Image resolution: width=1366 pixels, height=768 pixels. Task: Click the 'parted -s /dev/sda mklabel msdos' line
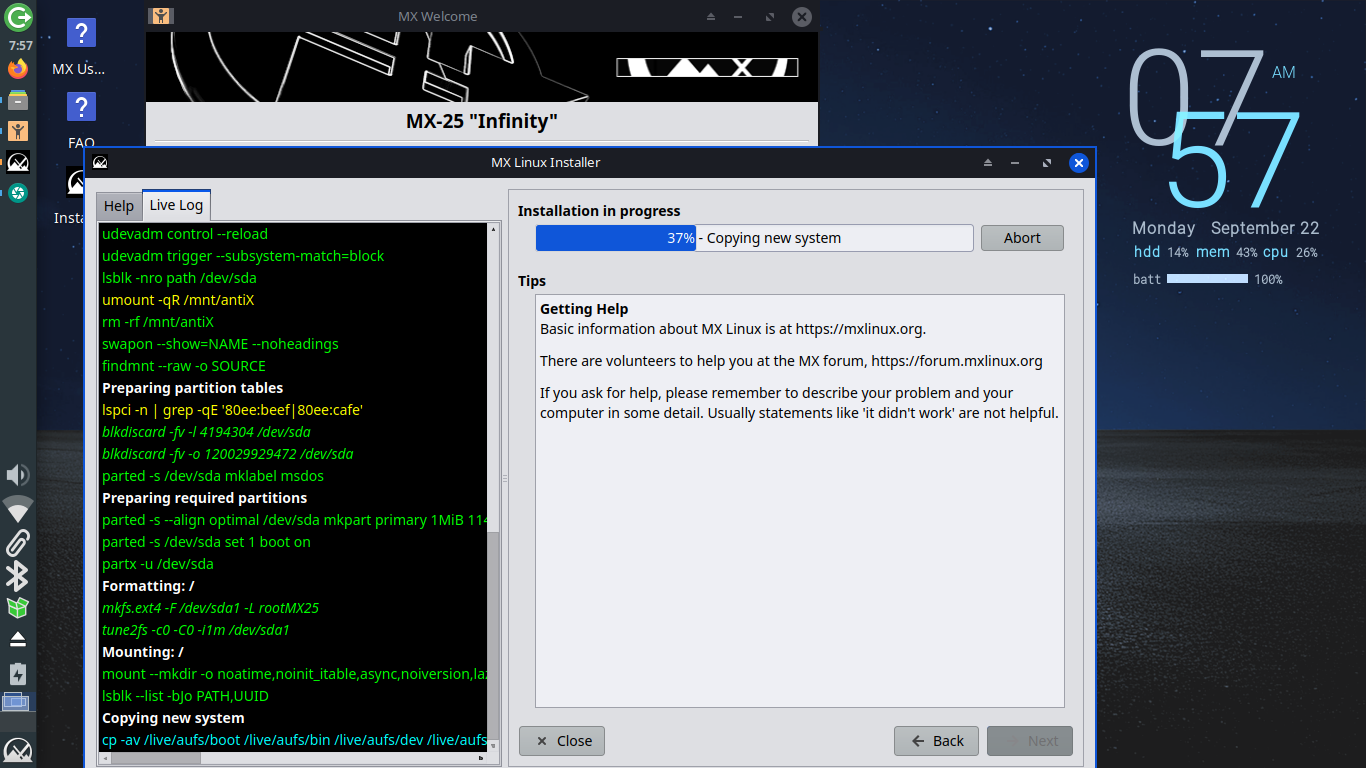(x=213, y=476)
